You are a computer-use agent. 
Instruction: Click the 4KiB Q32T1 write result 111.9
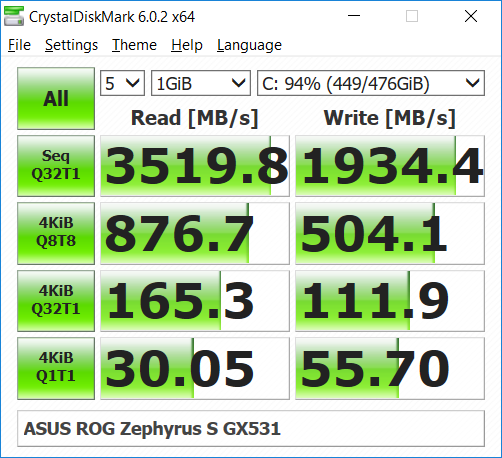click(390, 301)
